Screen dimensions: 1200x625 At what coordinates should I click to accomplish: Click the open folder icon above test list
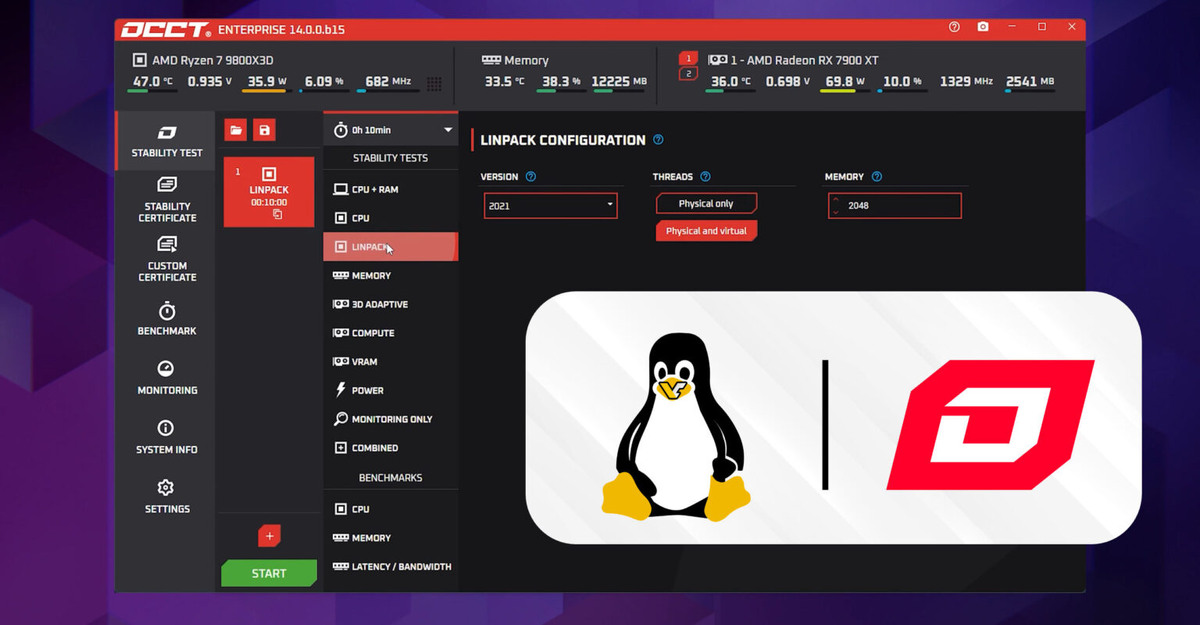pyautogui.click(x=235, y=130)
